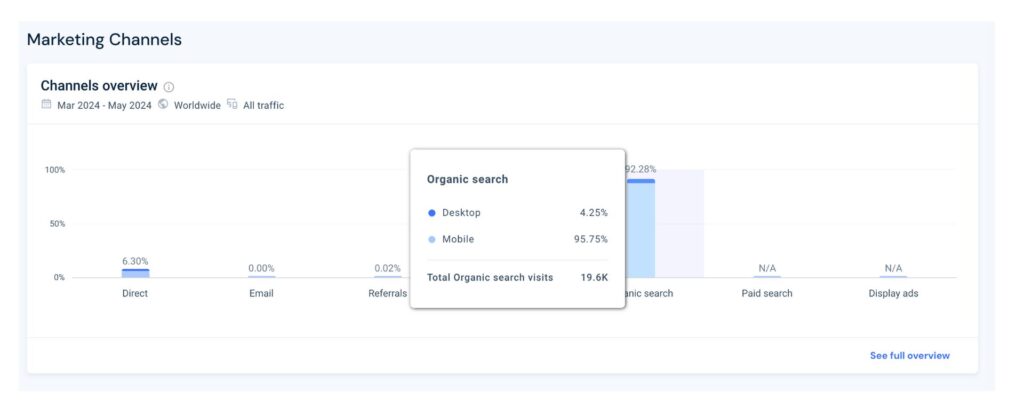Viewport: 1024px width, 416px height.
Task: Click the Organic search channel bar
Action: click(640, 228)
